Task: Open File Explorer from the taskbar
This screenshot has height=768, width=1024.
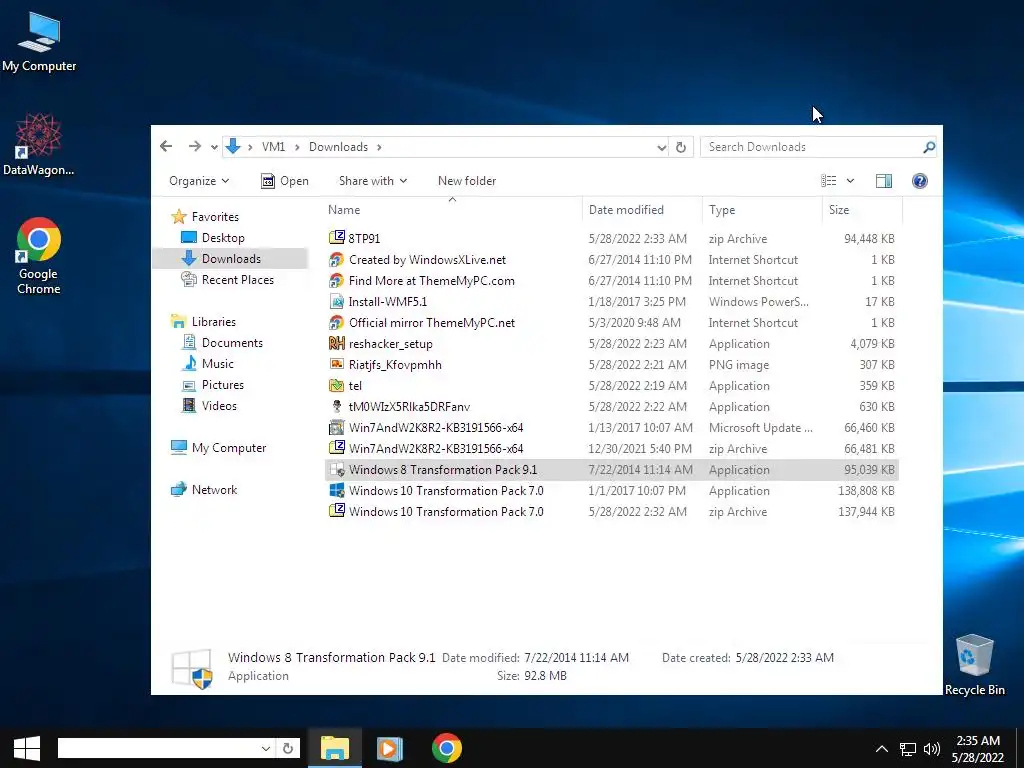Action: point(335,748)
